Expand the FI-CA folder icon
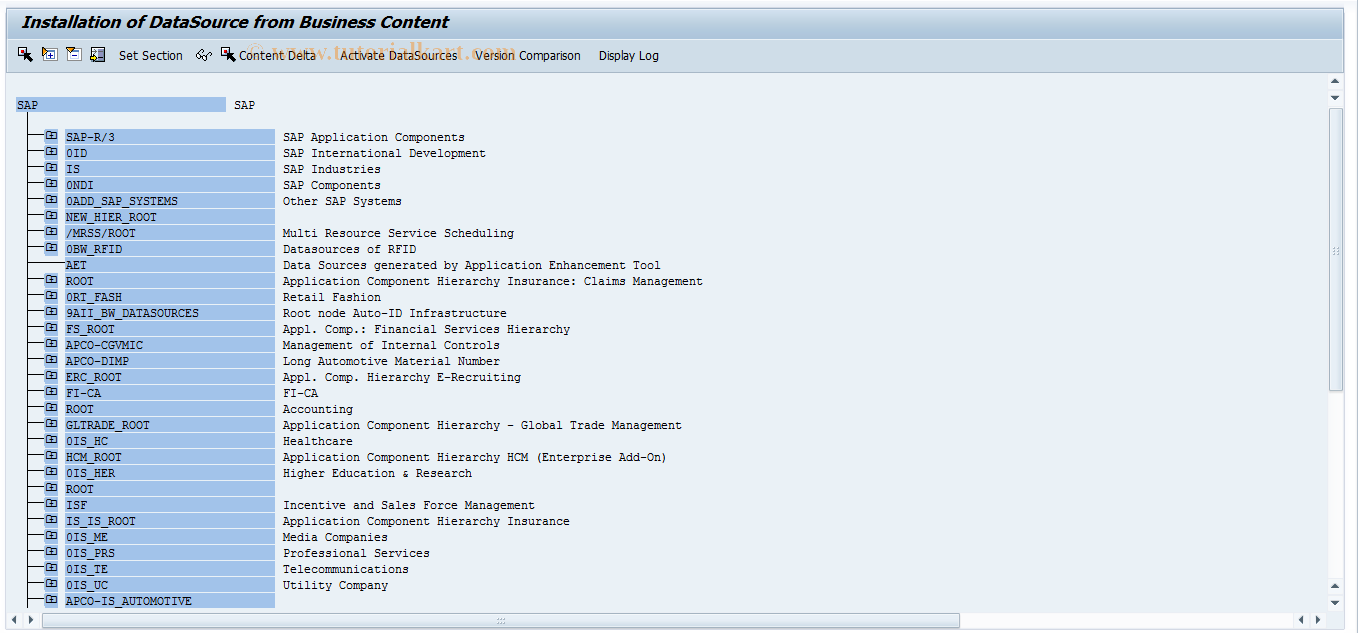 click(51, 392)
